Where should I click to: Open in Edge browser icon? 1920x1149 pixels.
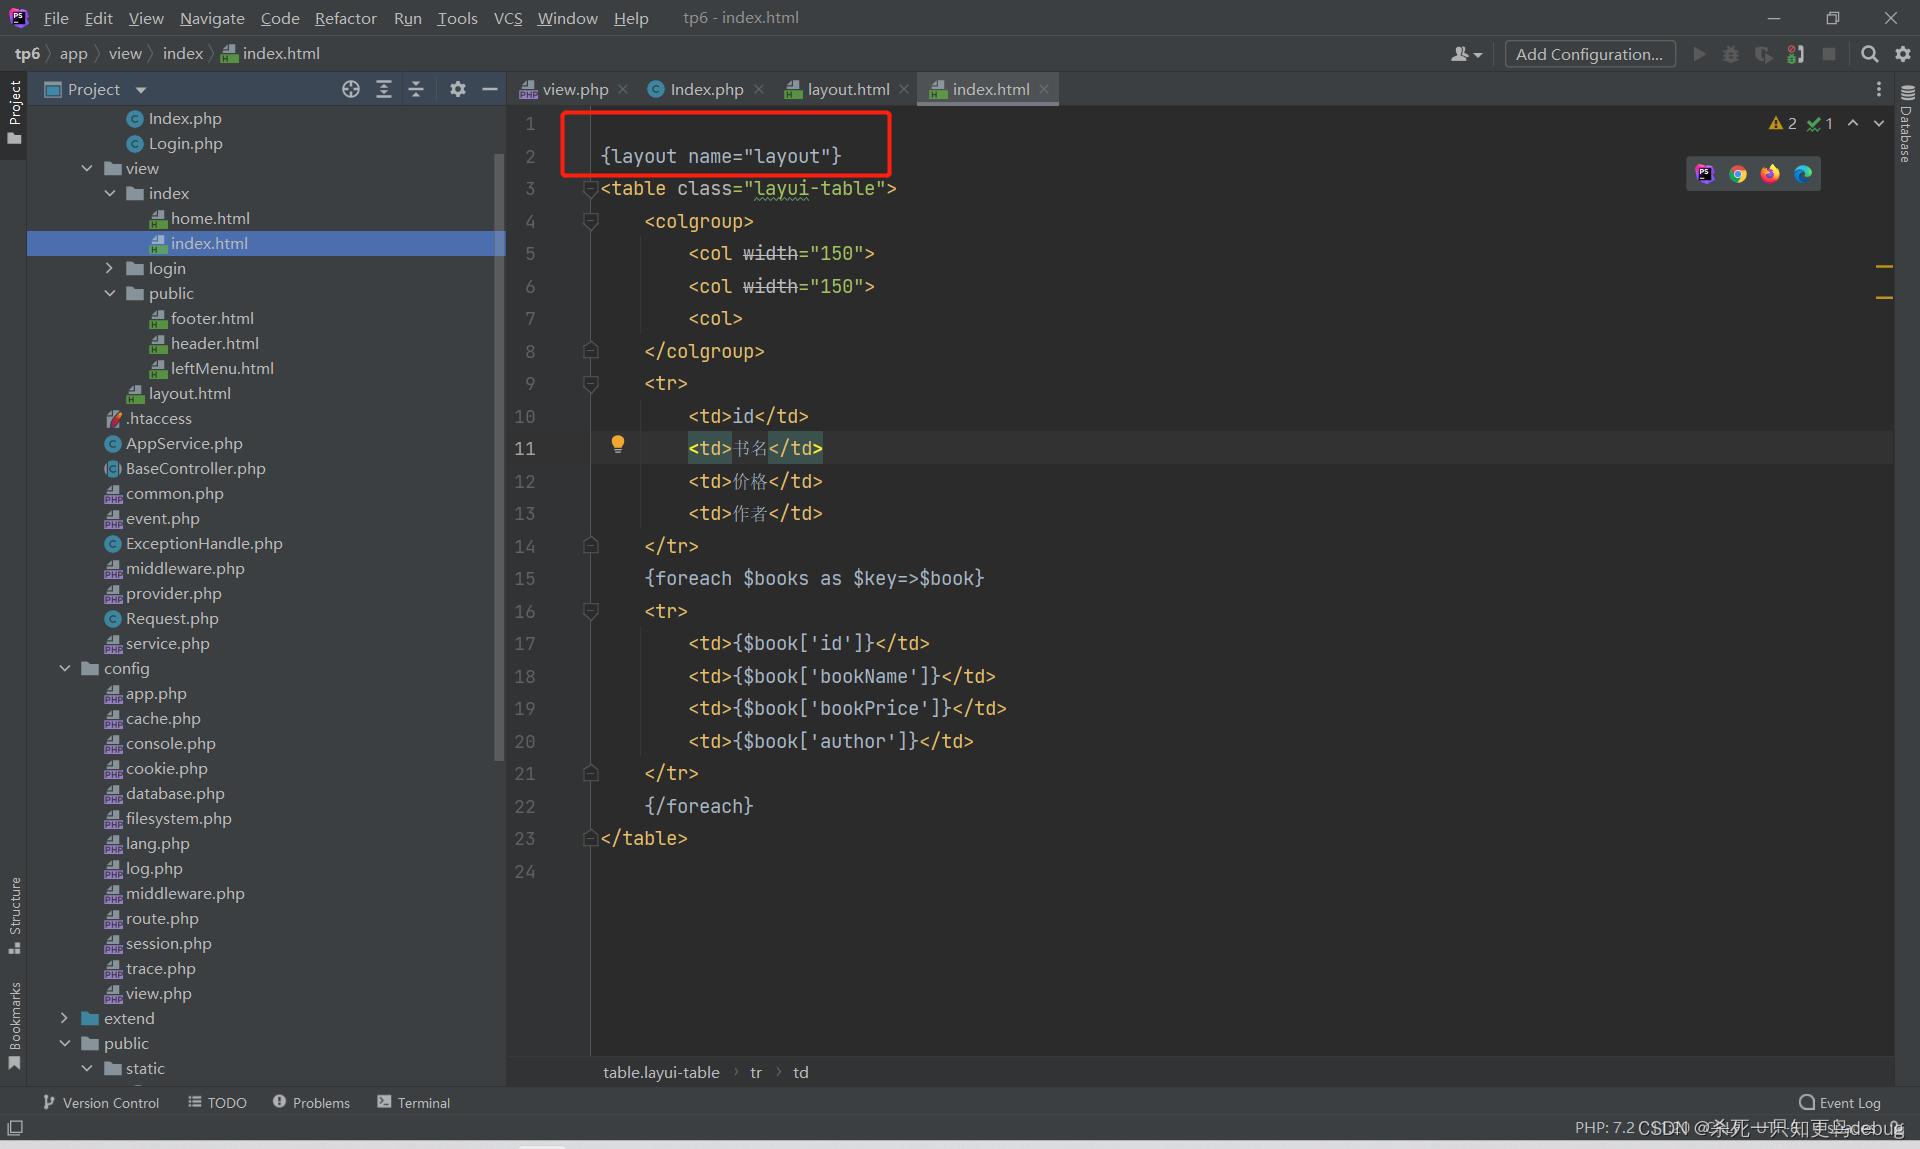coord(1803,174)
